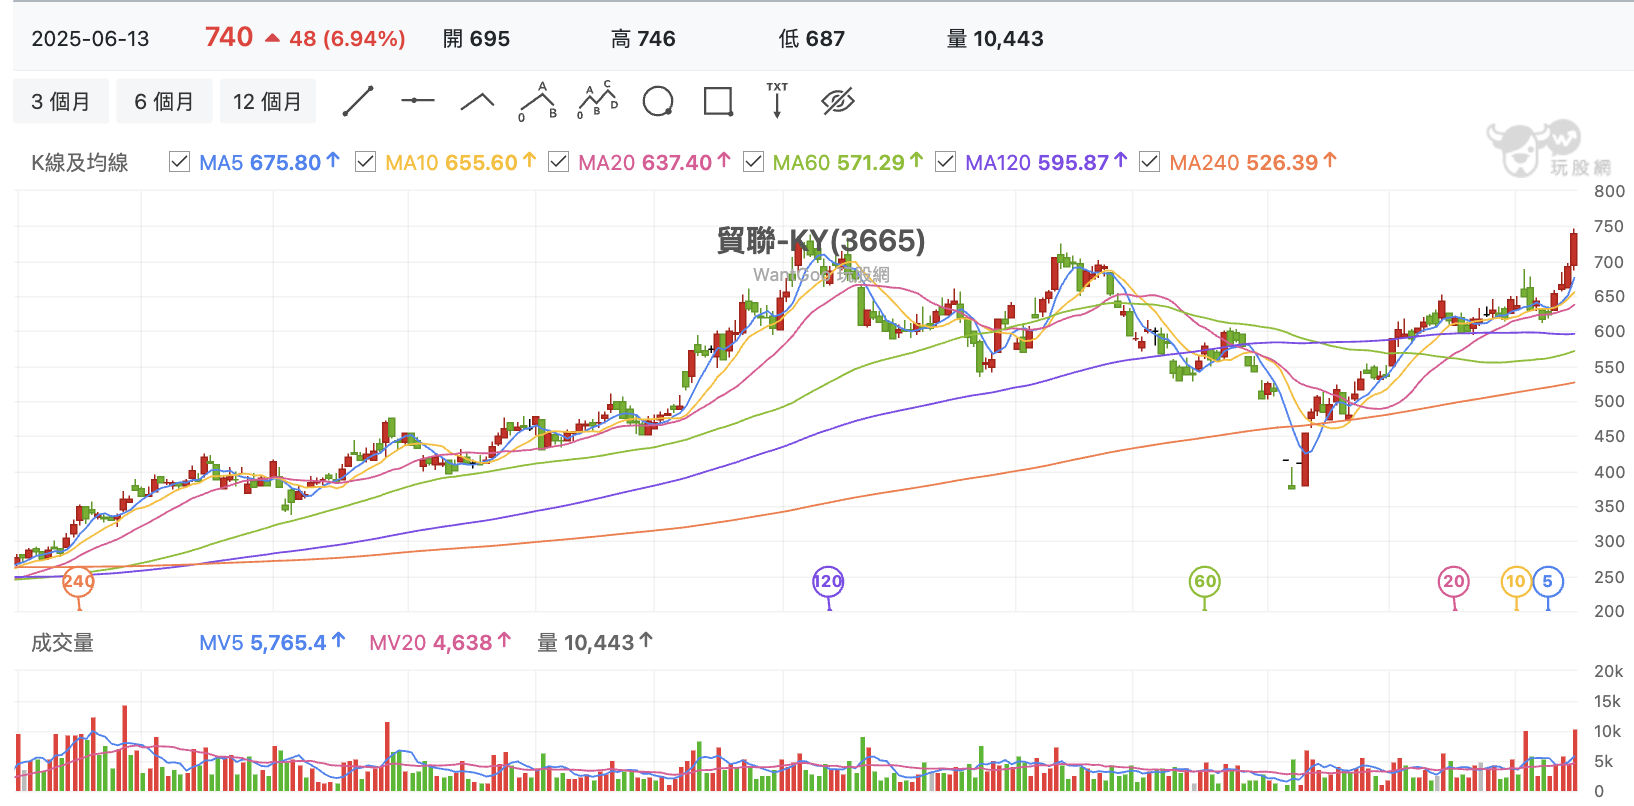The height and width of the screenshot is (806, 1634).
Task: Click the 240 marker on timeline
Action: (x=78, y=581)
